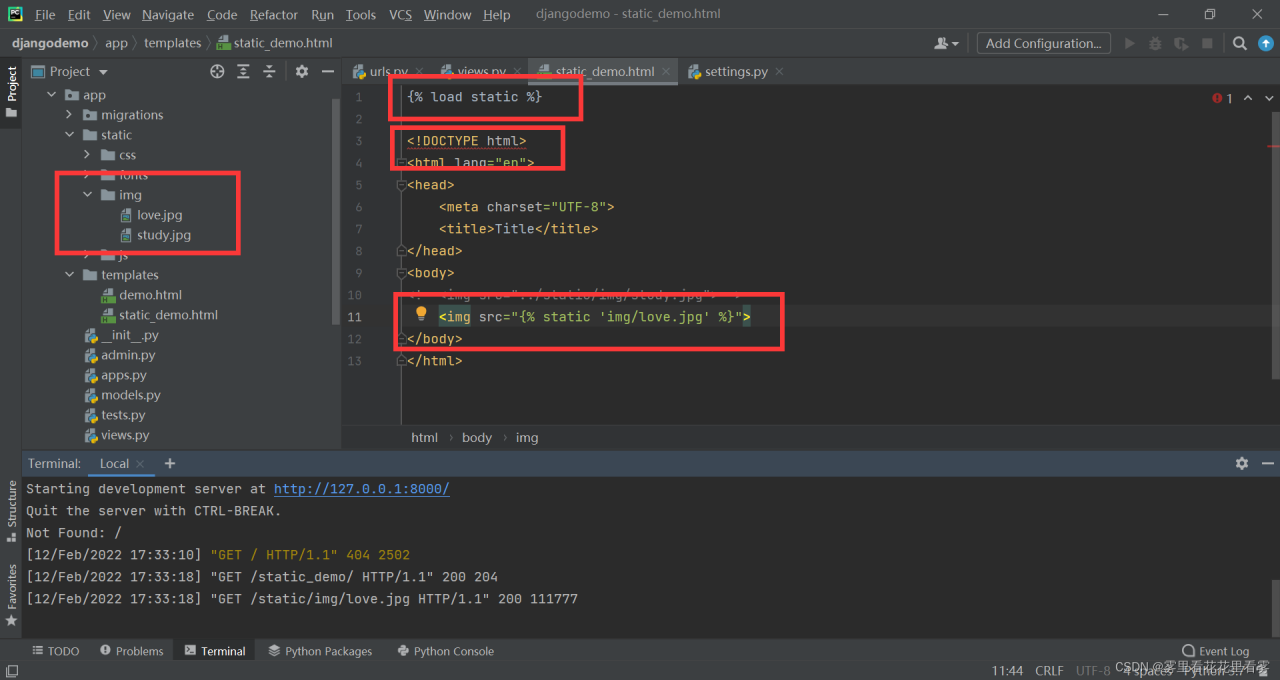
Task: Open the http://127.0.0.1:8000/ link
Action: tap(361, 489)
